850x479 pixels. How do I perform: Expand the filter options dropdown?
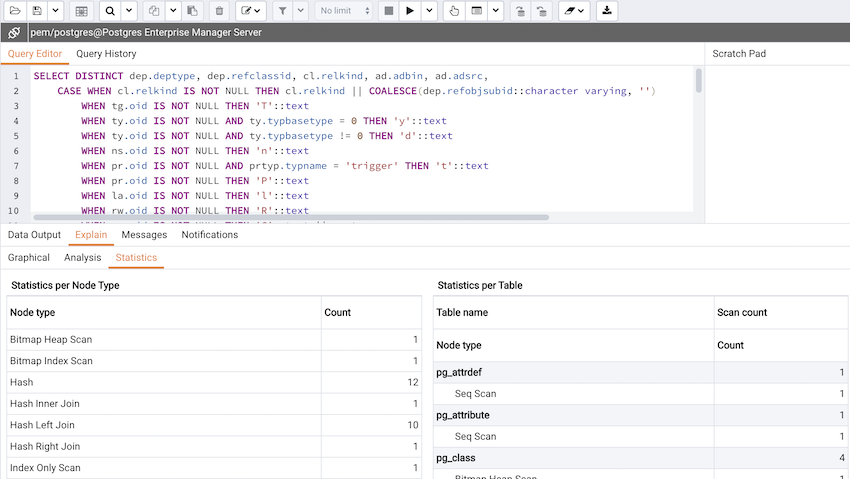coord(301,11)
